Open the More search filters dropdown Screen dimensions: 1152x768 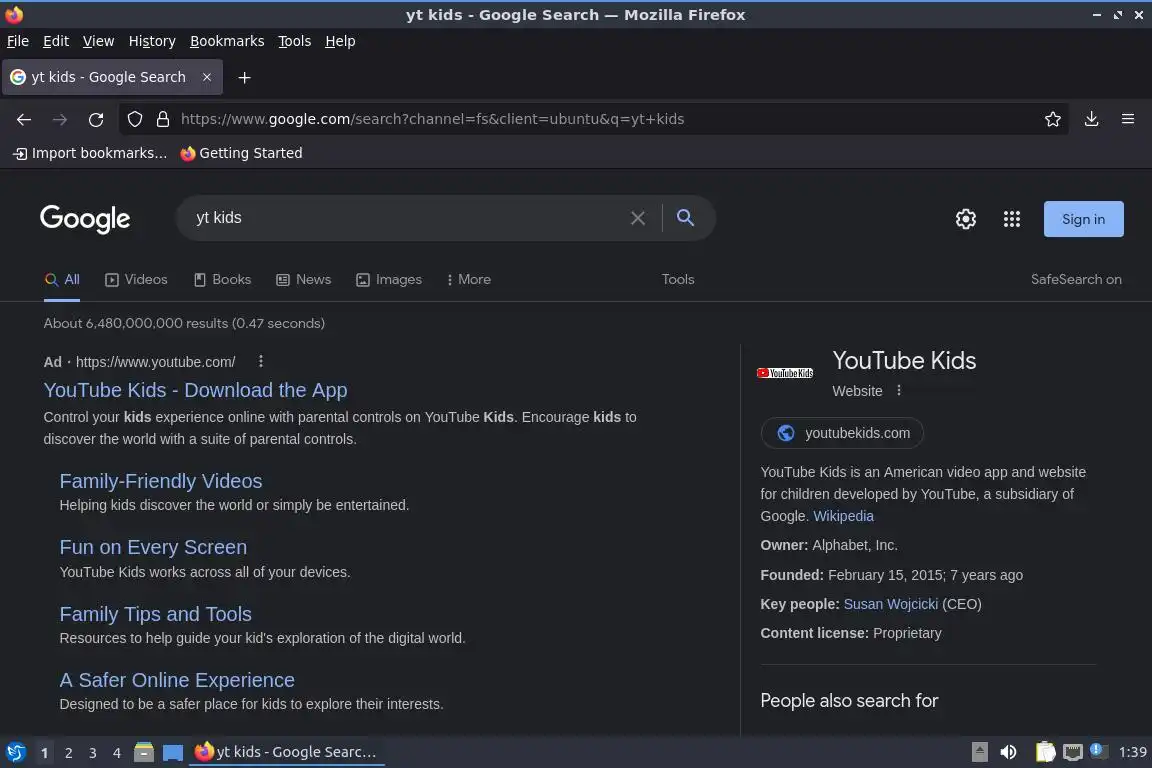(x=469, y=279)
